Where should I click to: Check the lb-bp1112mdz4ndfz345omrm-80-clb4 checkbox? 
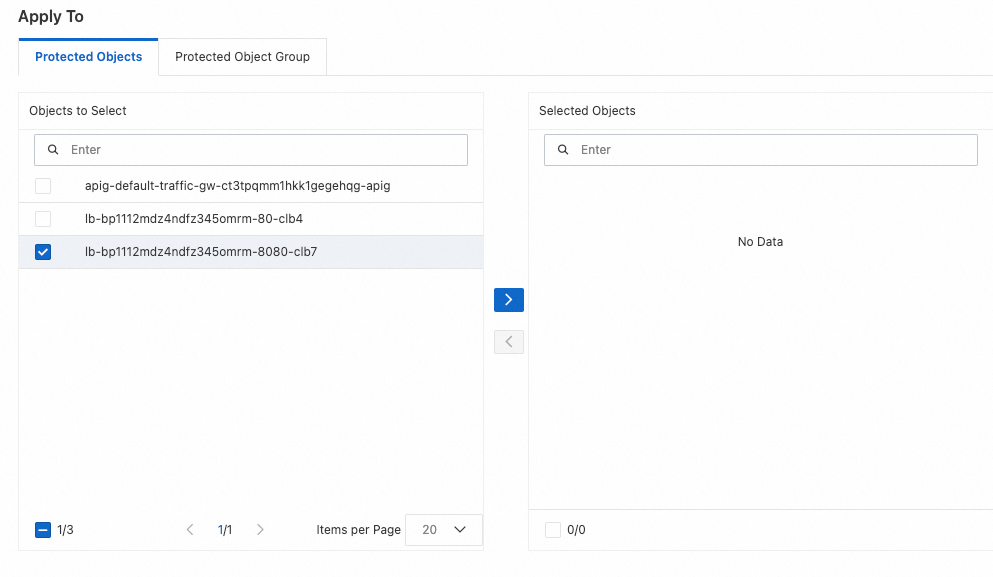(x=43, y=219)
